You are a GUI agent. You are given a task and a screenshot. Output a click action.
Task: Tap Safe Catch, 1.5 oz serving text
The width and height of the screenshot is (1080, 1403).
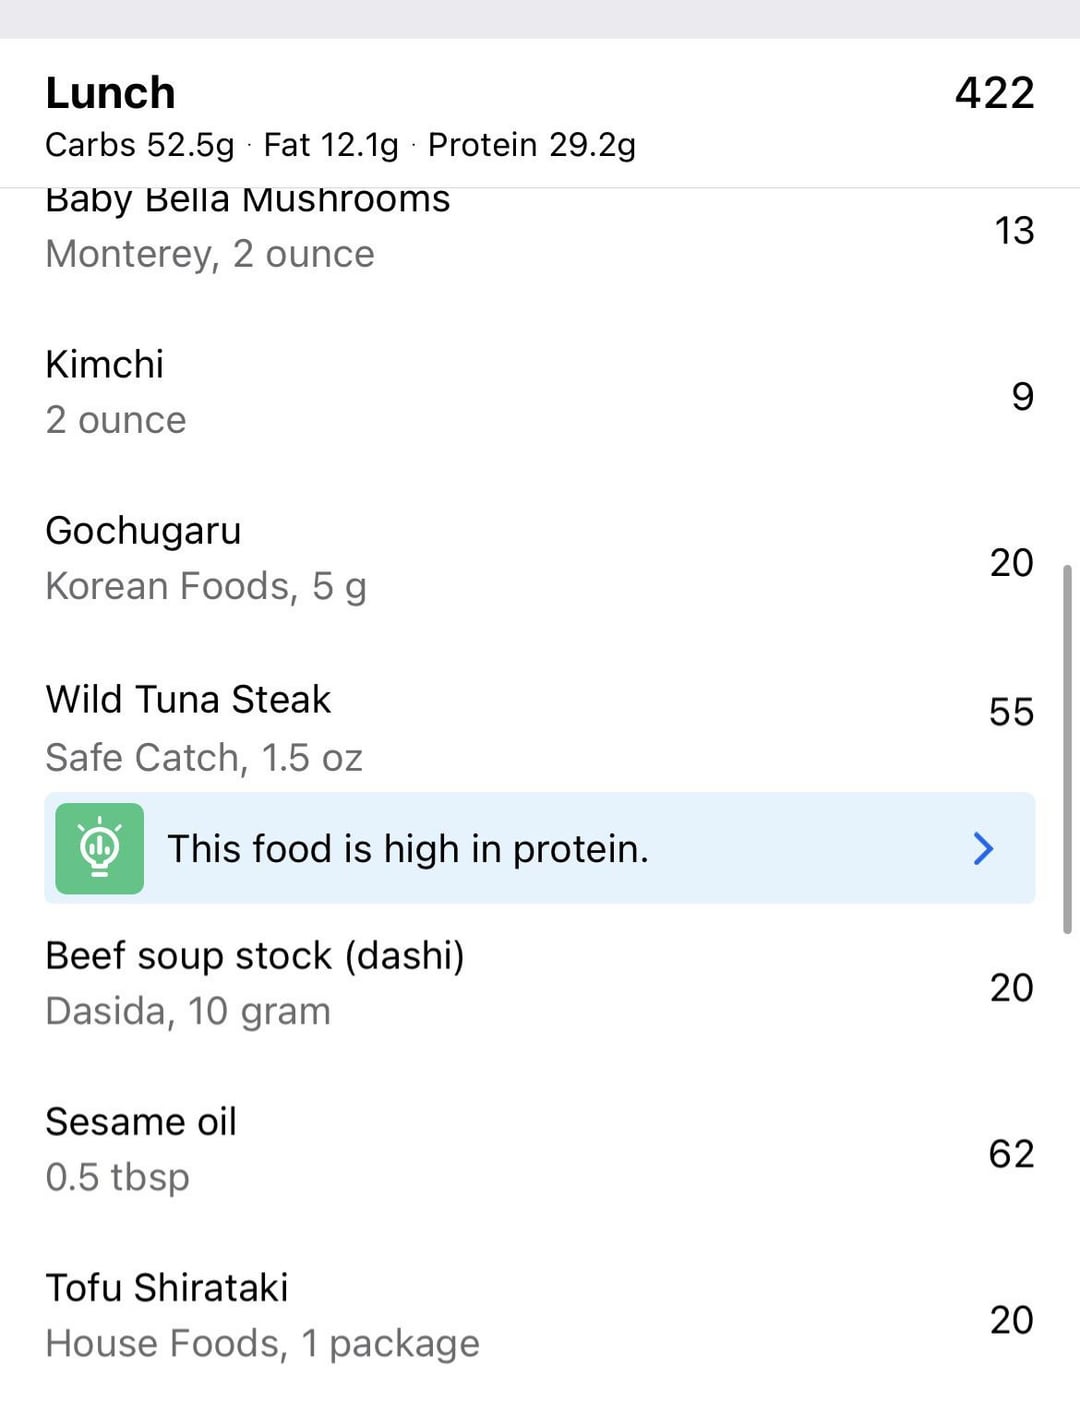point(204,758)
